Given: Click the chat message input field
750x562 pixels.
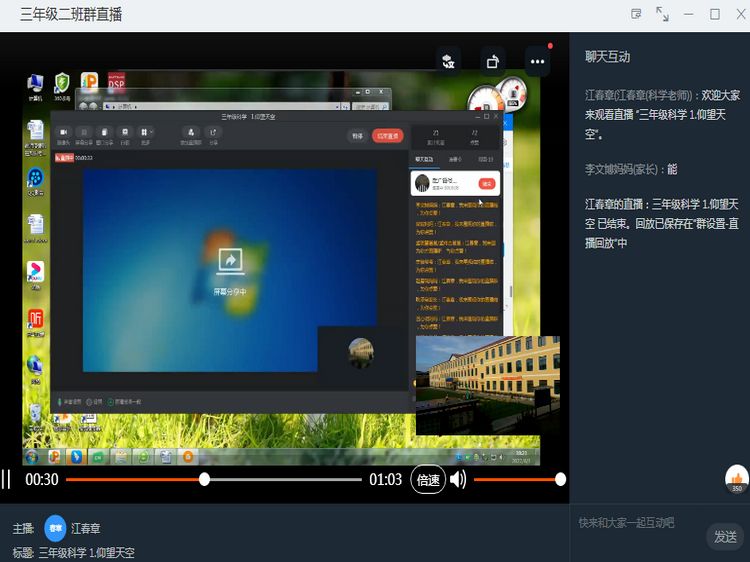Looking at the screenshot, I should pyautogui.click(x=638, y=523).
